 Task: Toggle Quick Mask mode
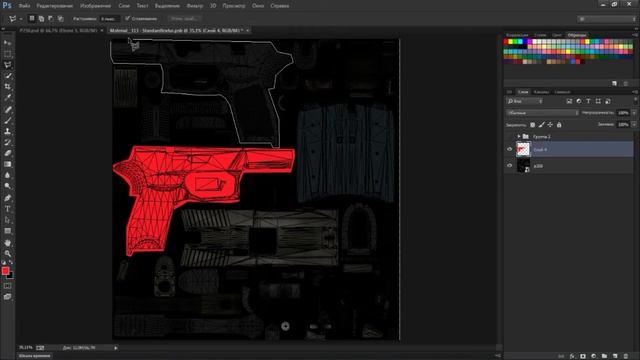(x=7, y=286)
